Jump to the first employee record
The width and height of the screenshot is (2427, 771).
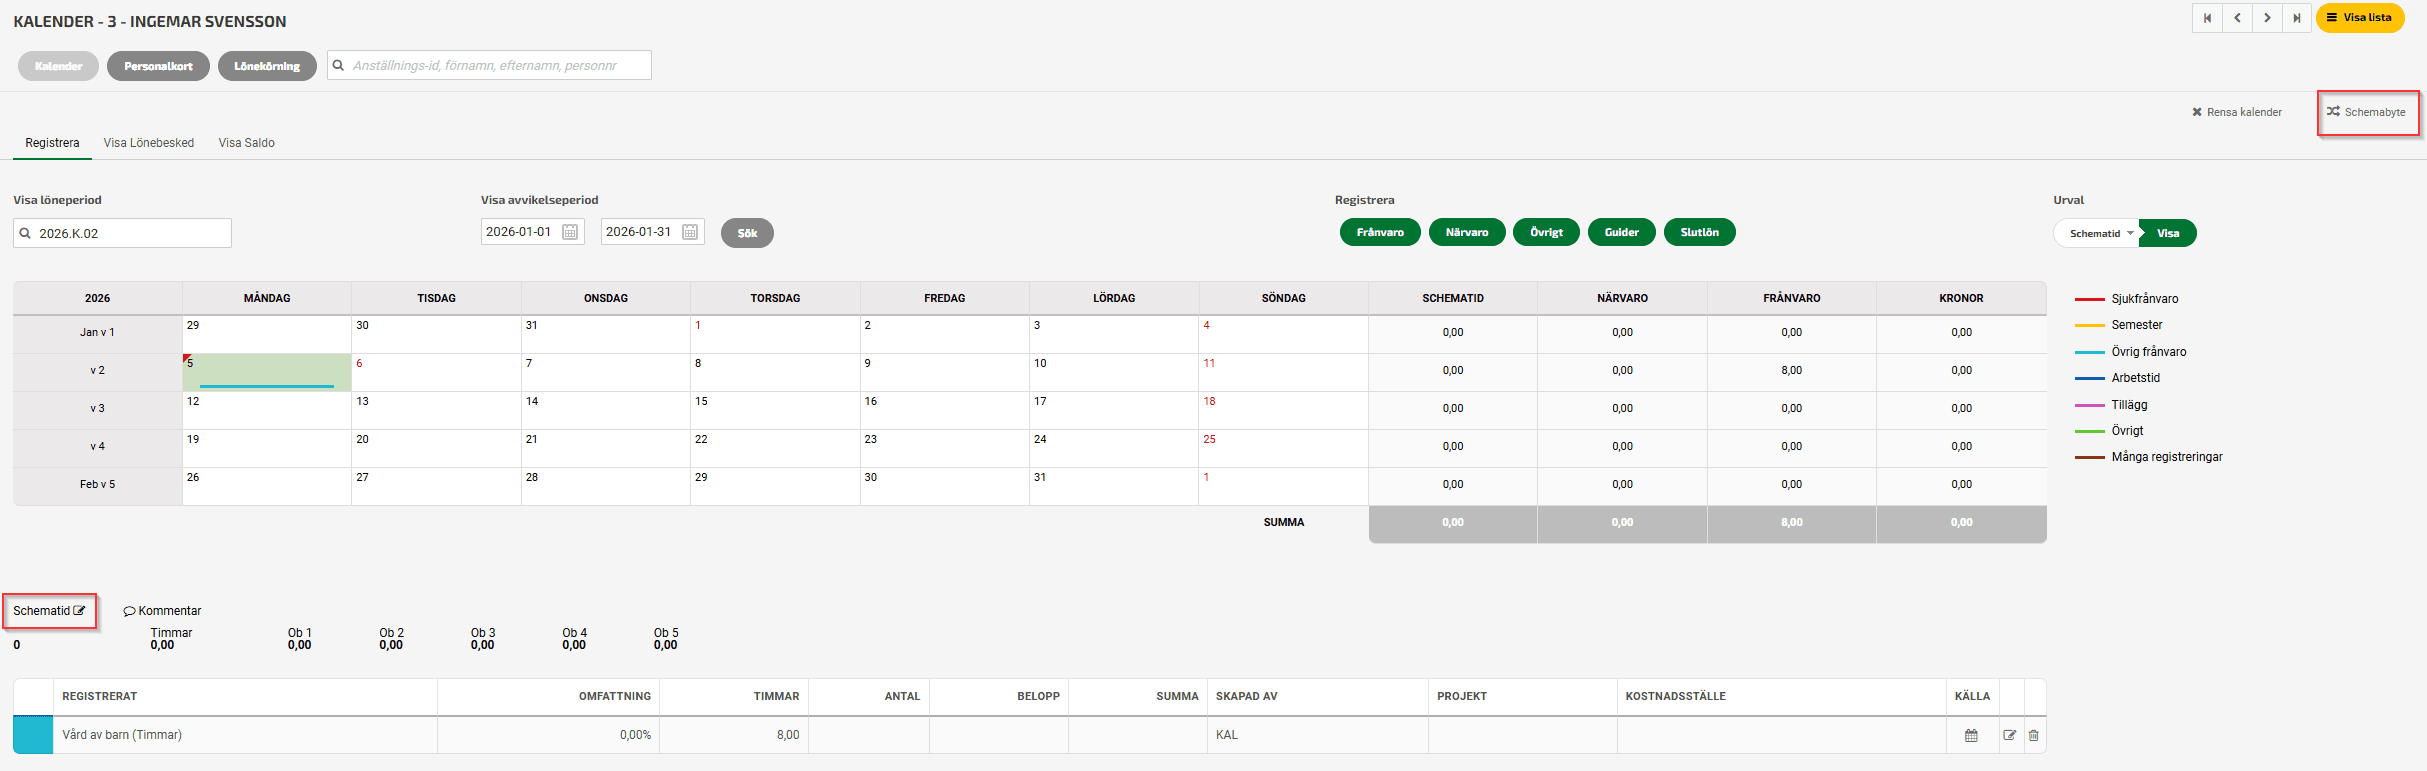[2207, 18]
